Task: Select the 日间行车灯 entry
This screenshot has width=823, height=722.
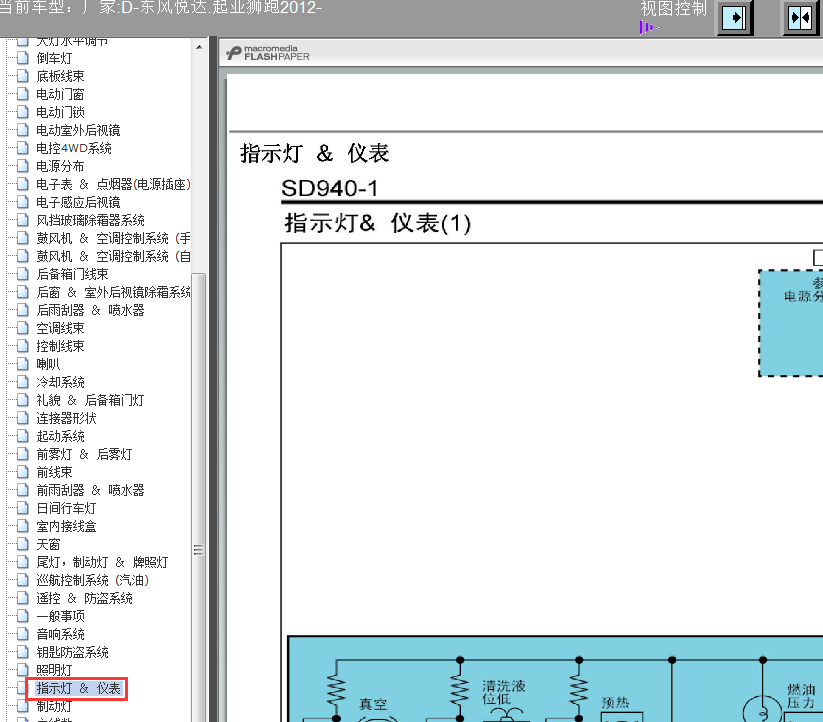Action: click(66, 508)
